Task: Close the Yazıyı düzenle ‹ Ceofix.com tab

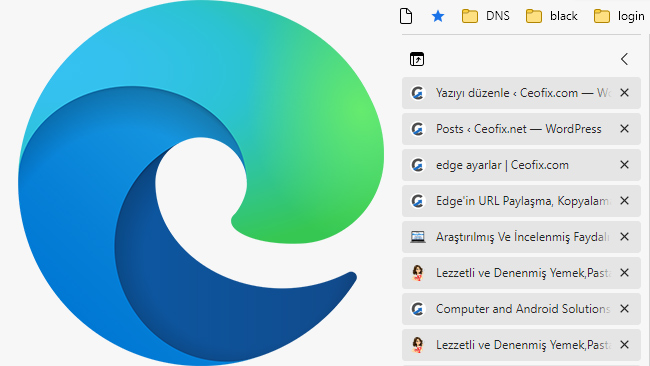Action: coord(624,93)
